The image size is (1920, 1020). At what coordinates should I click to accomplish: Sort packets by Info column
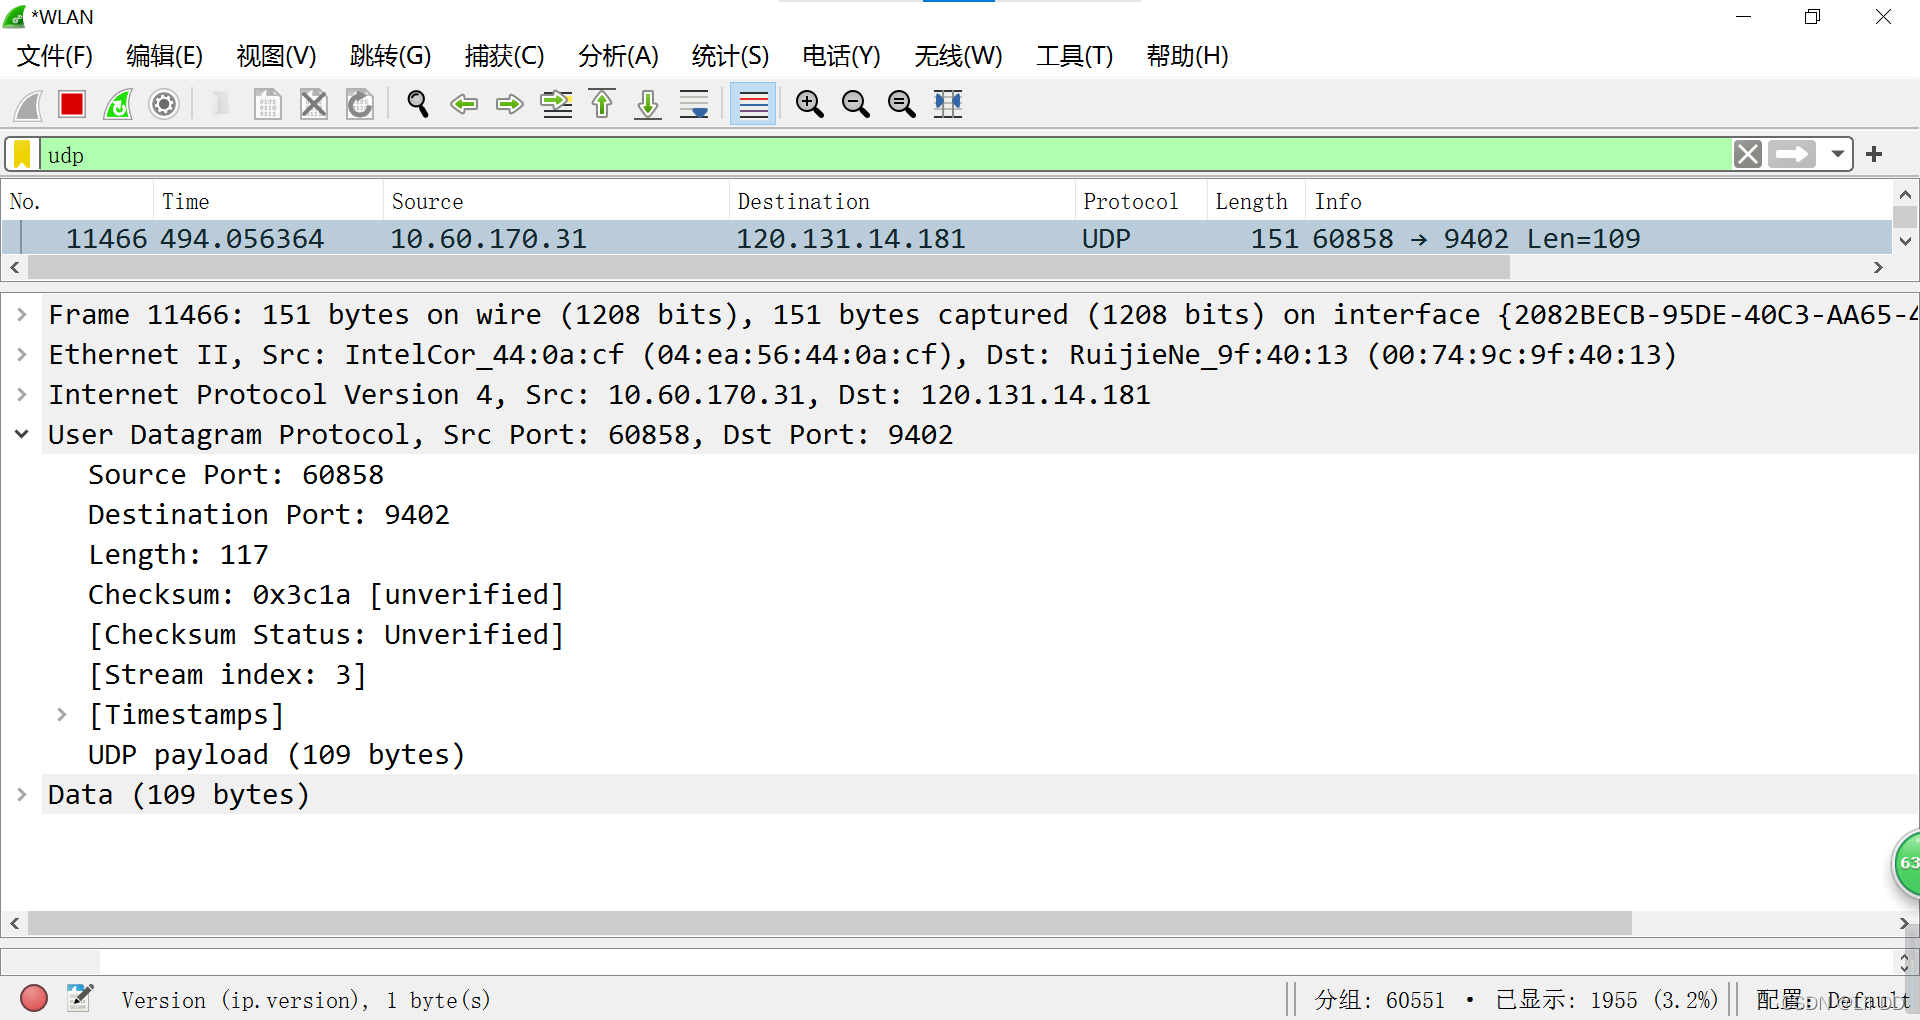[1598, 202]
